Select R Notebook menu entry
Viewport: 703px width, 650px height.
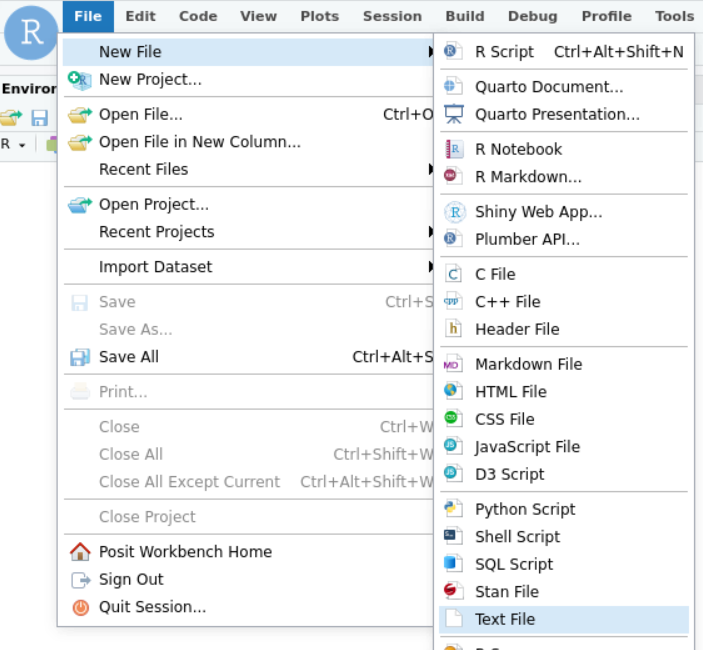tap(564, 149)
